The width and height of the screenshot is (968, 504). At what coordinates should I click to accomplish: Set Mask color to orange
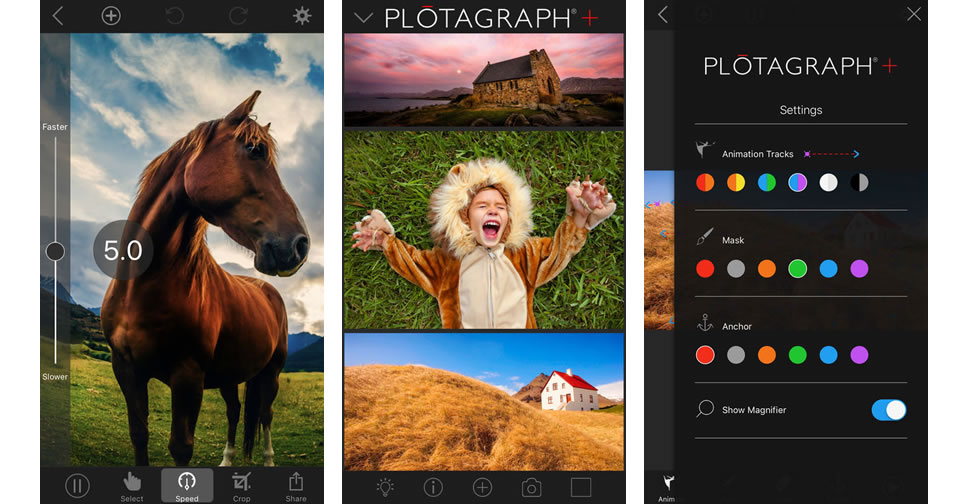(x=767, y=269)
